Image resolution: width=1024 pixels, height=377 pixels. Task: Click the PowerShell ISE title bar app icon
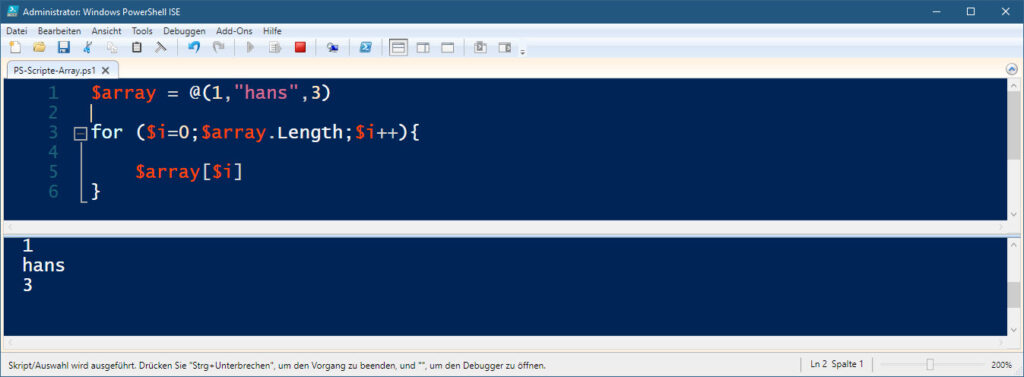[11, 10]
